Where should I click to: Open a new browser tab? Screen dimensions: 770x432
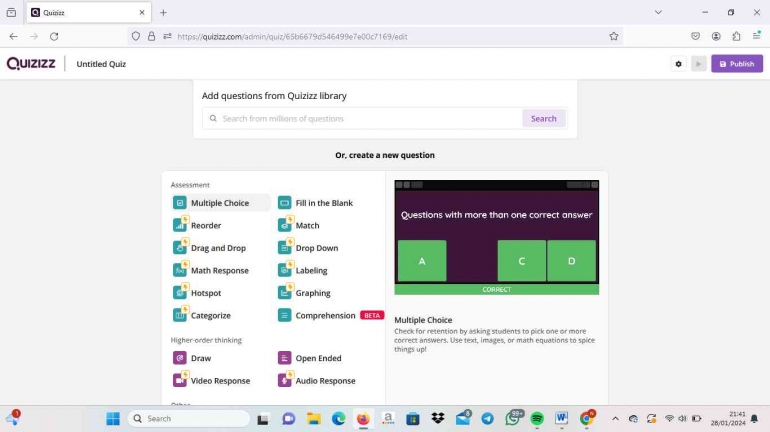coord(164,13)
